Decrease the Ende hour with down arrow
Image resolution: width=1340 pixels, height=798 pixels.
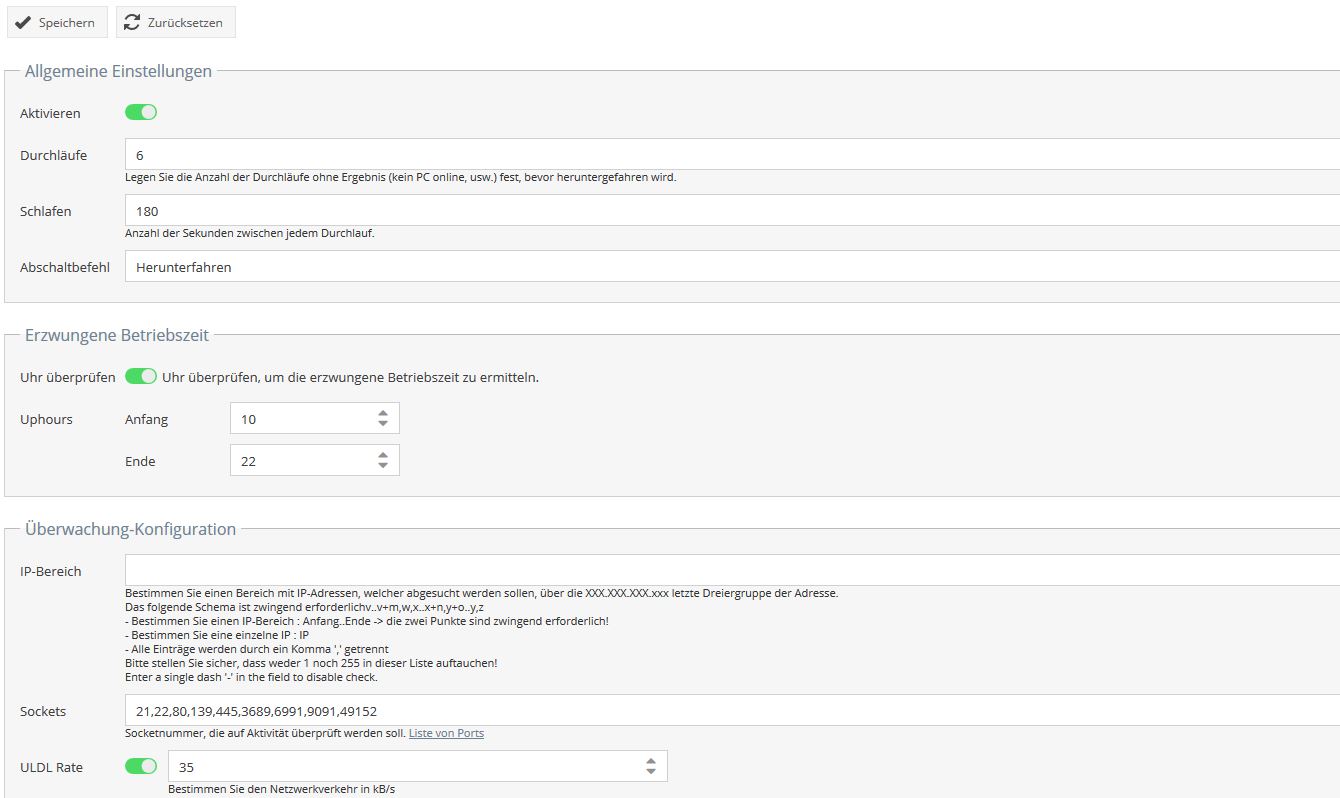pos(383,466)
